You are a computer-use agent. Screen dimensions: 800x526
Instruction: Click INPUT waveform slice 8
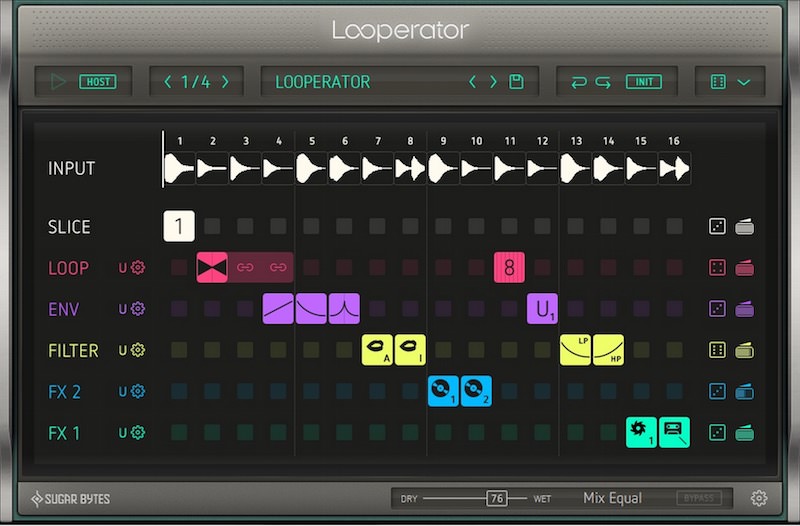[410, 168]
